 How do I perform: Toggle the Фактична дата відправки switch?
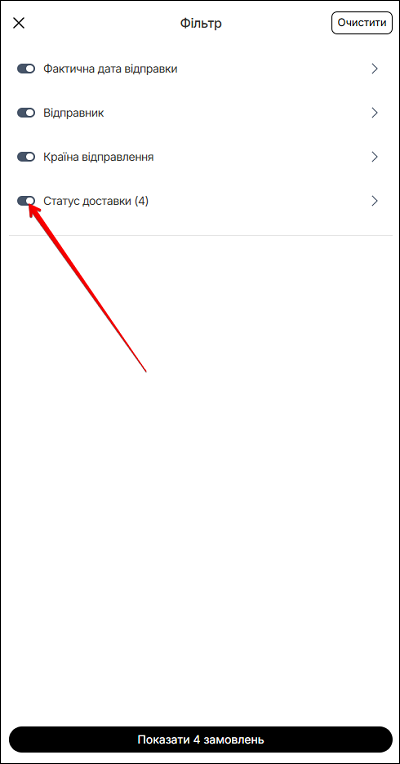tap(26, 69)
